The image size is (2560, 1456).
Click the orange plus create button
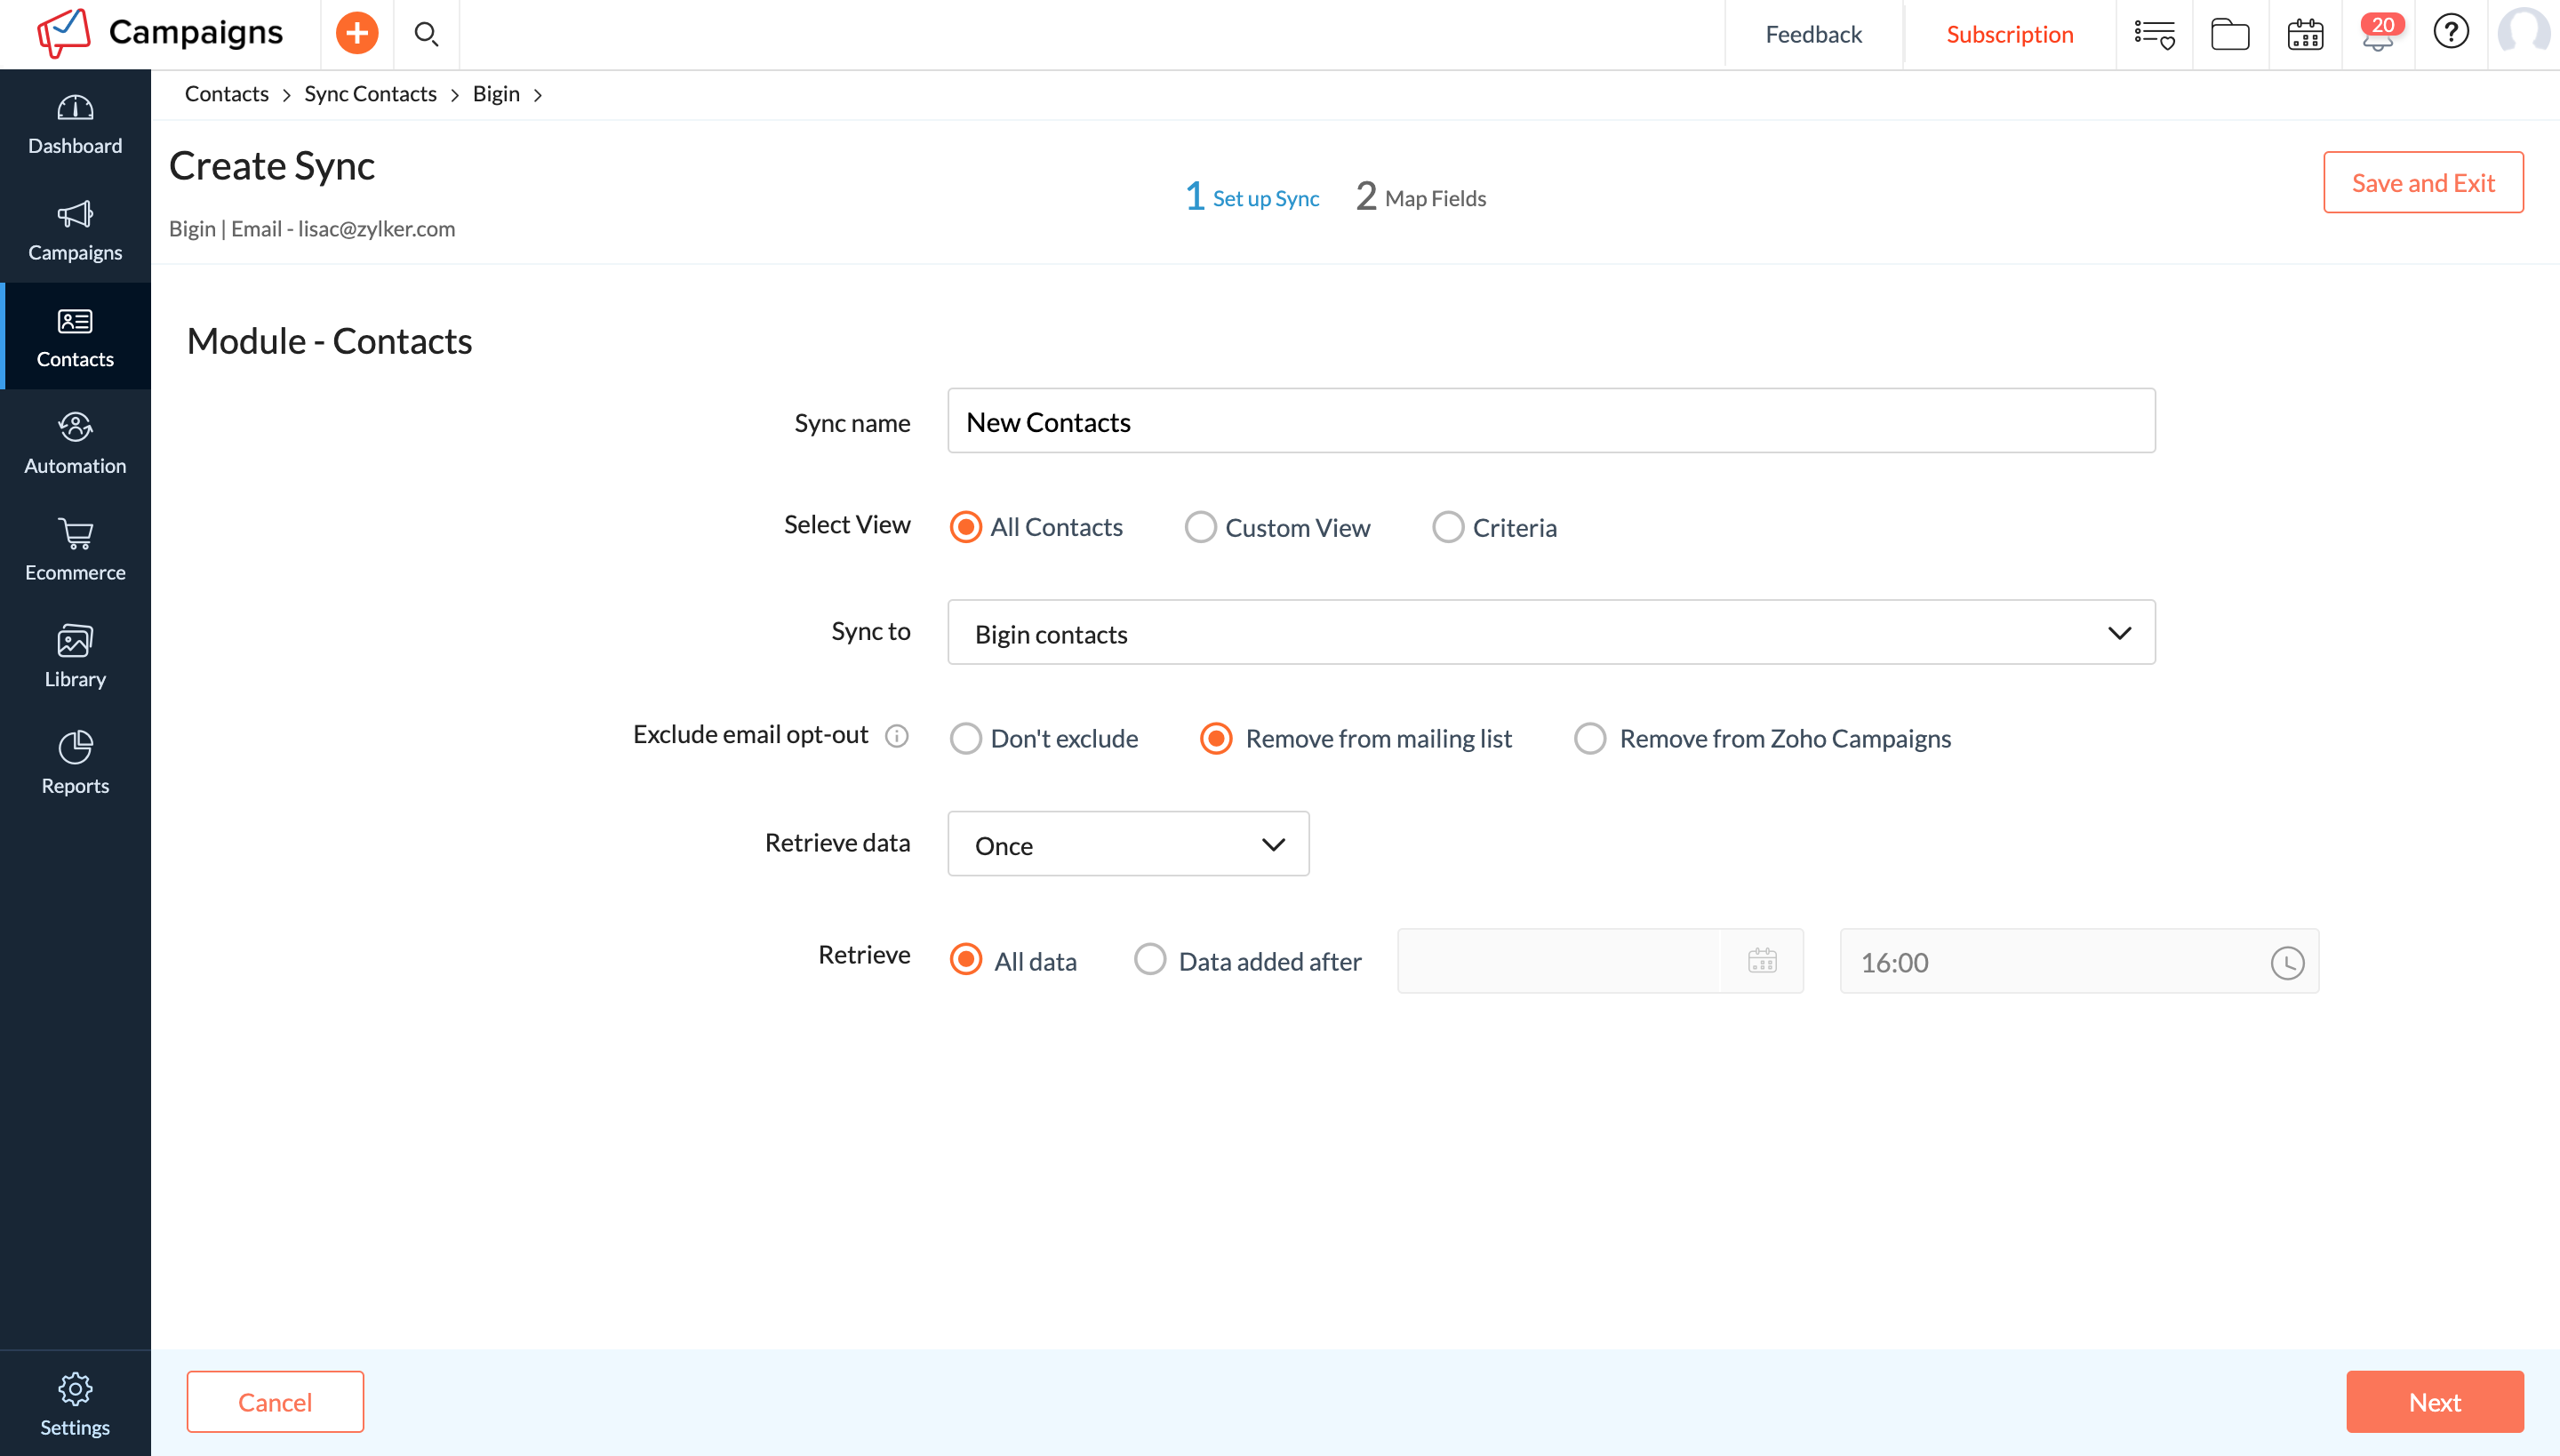pos(357,34)
